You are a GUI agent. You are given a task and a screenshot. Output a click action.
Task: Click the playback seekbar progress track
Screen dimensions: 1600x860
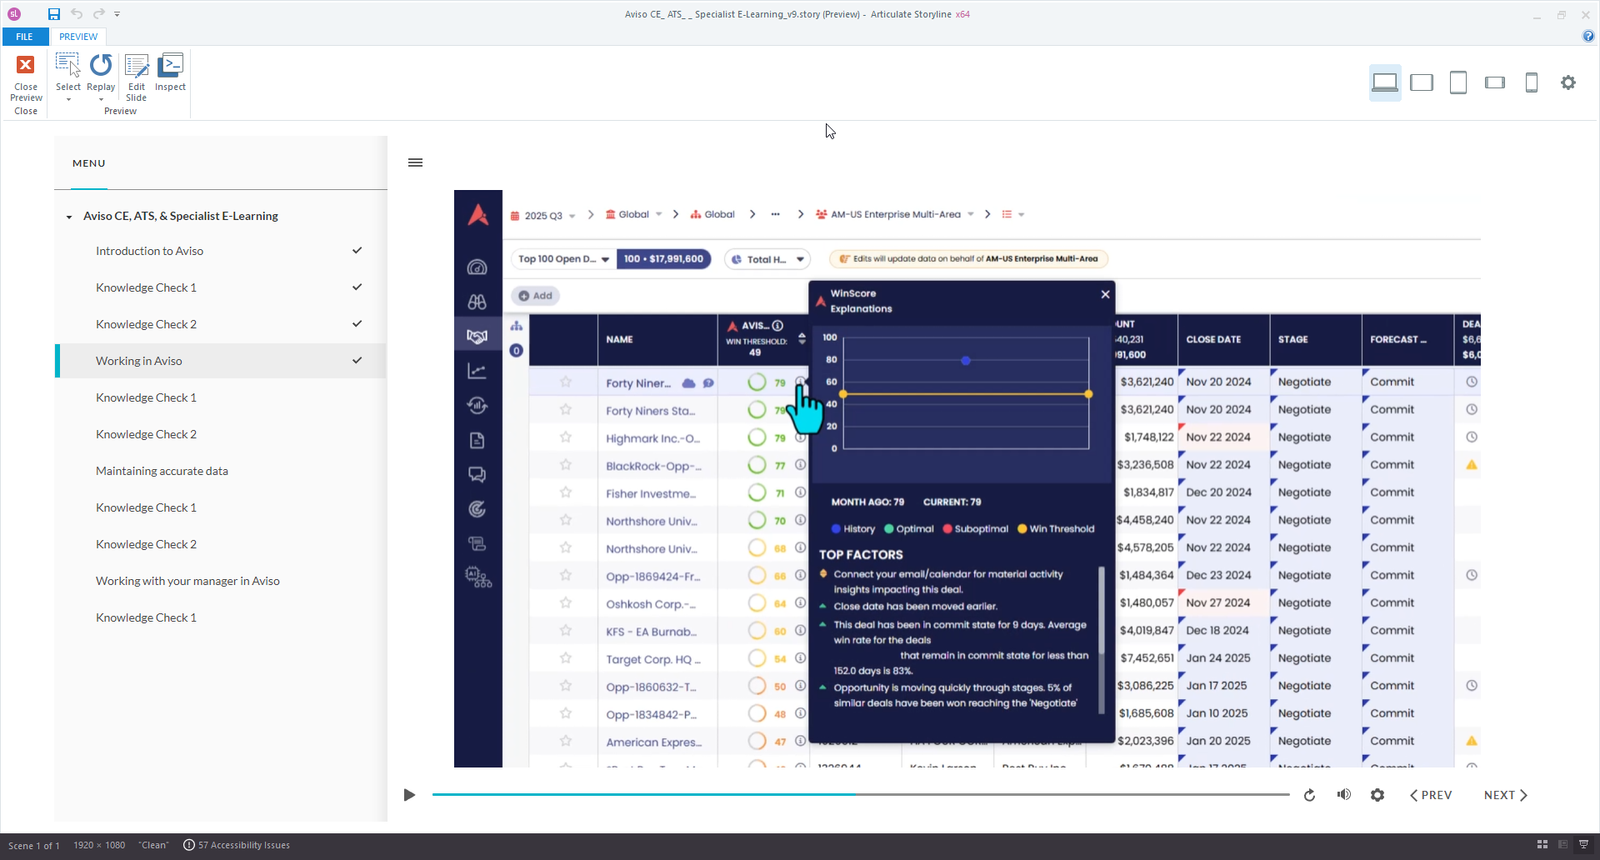tap(860, 795)
